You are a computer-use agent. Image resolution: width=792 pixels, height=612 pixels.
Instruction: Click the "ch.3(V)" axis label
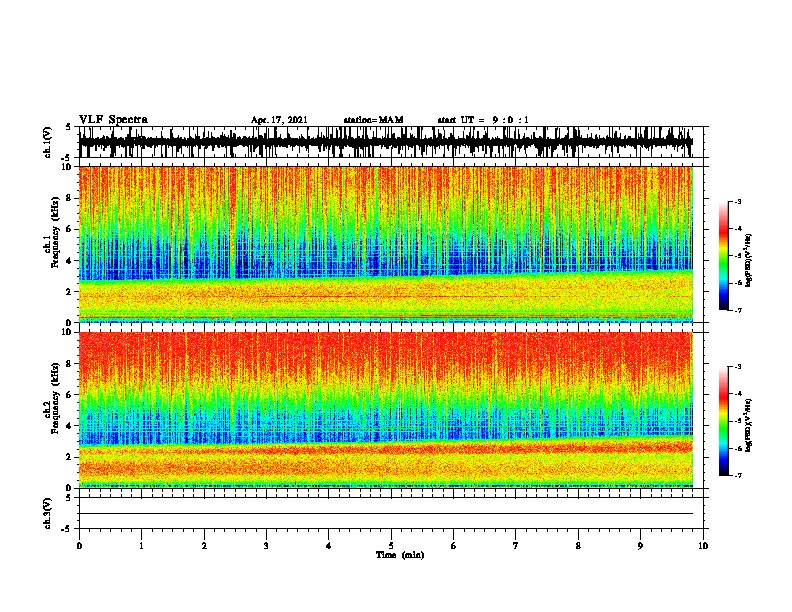48,513
